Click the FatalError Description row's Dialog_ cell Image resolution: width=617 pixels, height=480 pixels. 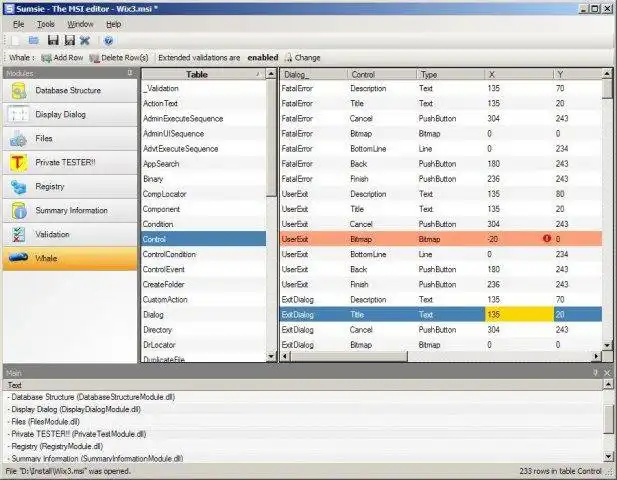pos(314,89)
